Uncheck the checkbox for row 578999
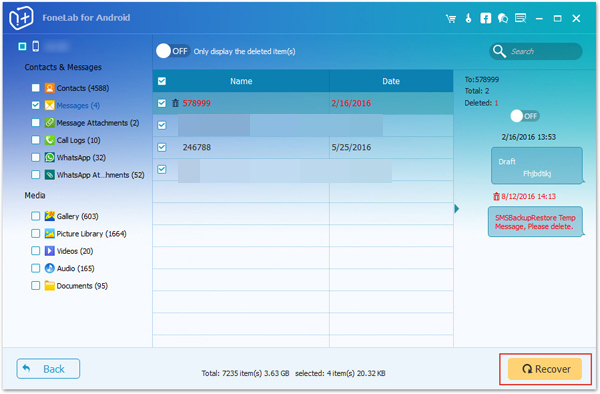600x394 pixels. (162, 103)
